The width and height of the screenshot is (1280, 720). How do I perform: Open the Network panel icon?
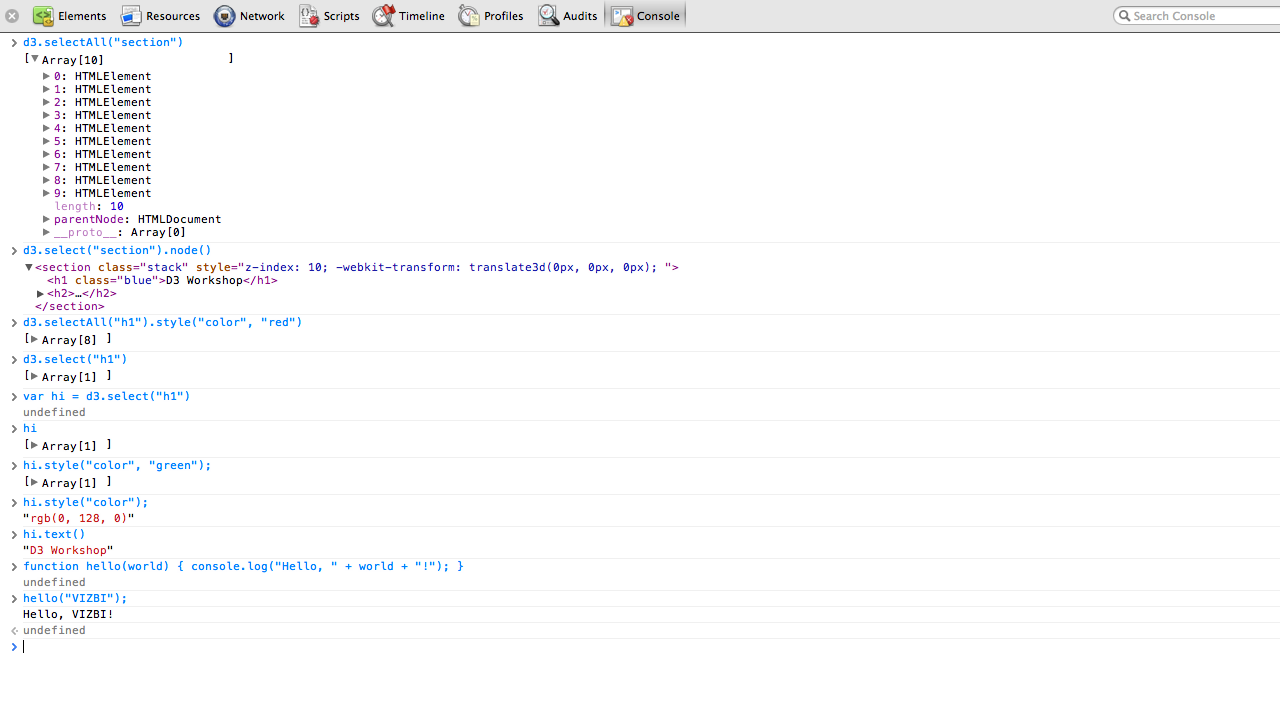225,16
